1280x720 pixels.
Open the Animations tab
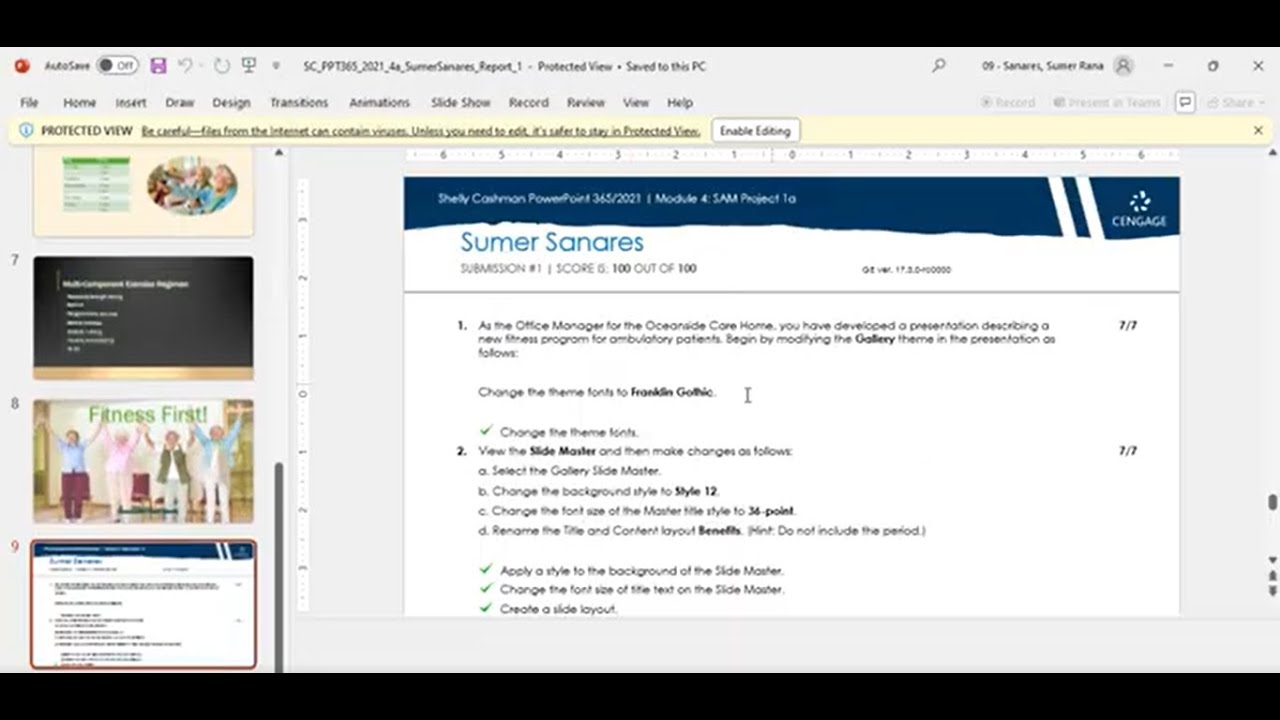pyautogui.click(x=380, y=103)
